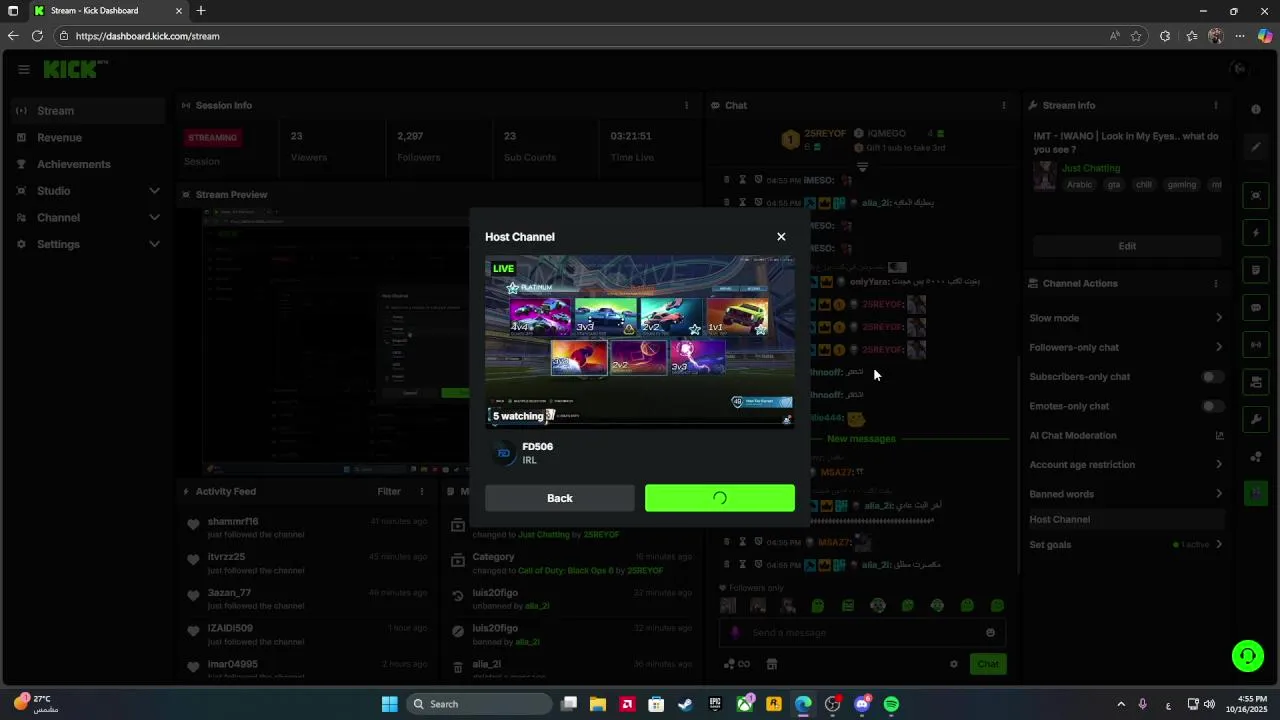Open Steam from the taskbar
Viewport: 1280px width, 720px height.
click(685, 704)
